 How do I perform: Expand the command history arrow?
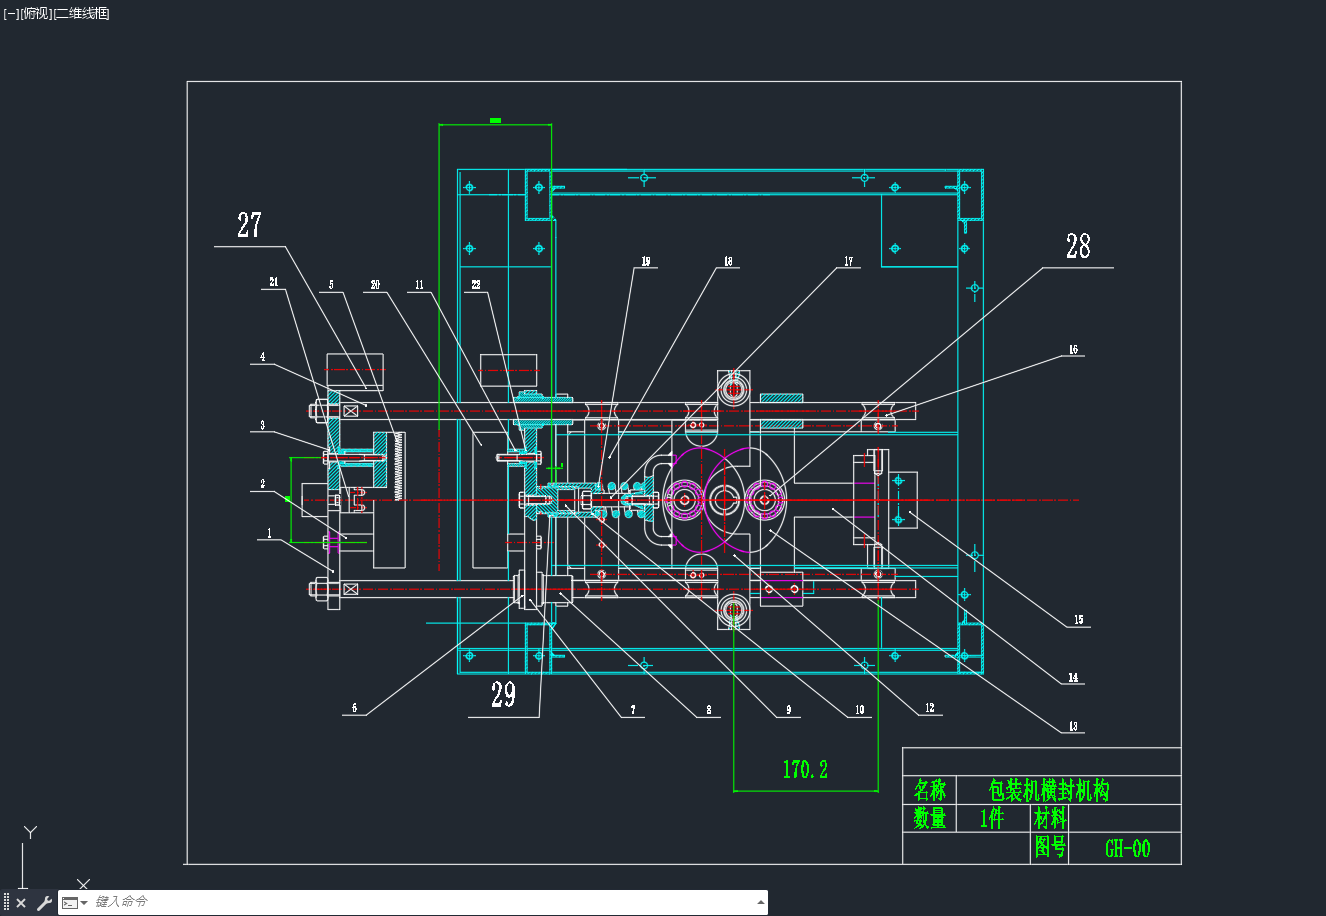click(x=760, y=902)
